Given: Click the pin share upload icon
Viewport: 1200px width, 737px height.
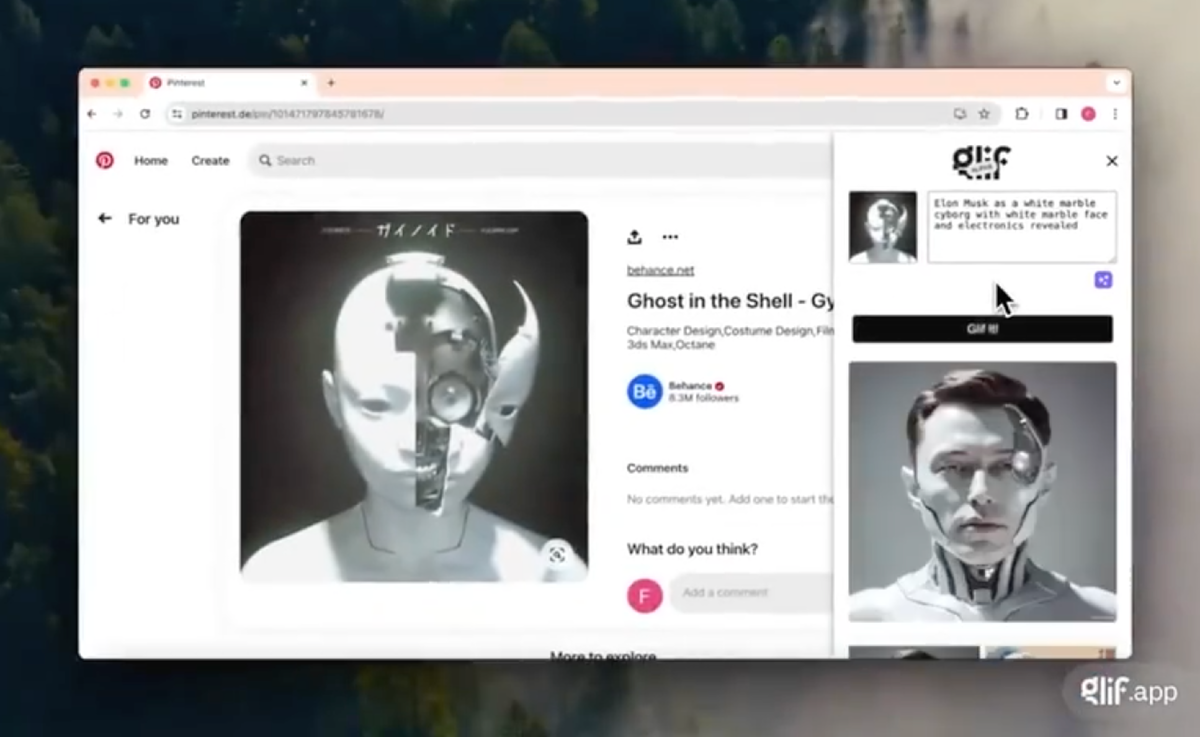Looking at the screenshot, I should pos(634,237).
